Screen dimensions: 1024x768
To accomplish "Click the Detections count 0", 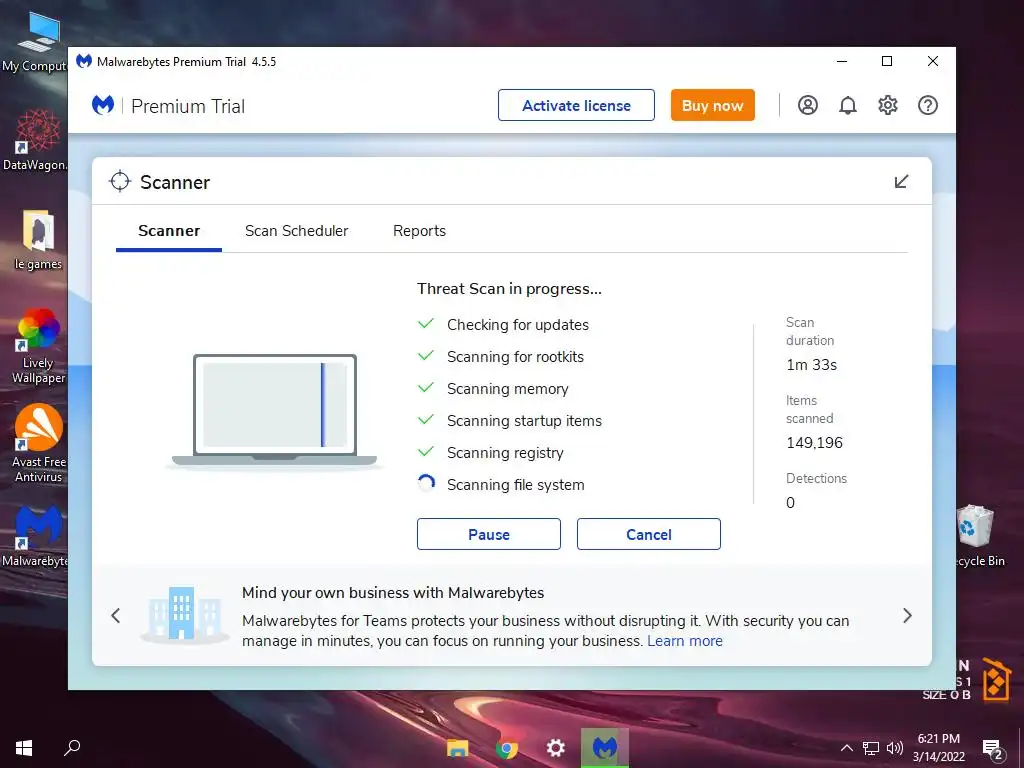I will (x=790, y=503).
